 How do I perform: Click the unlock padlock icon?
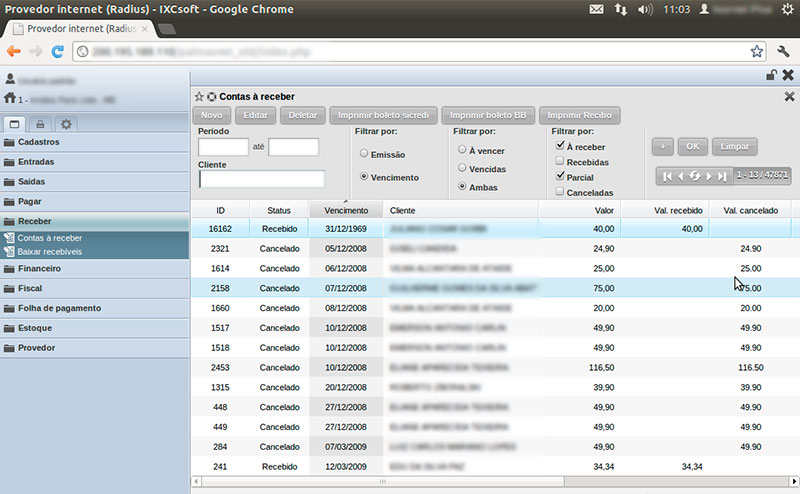(x=771, y=75)
